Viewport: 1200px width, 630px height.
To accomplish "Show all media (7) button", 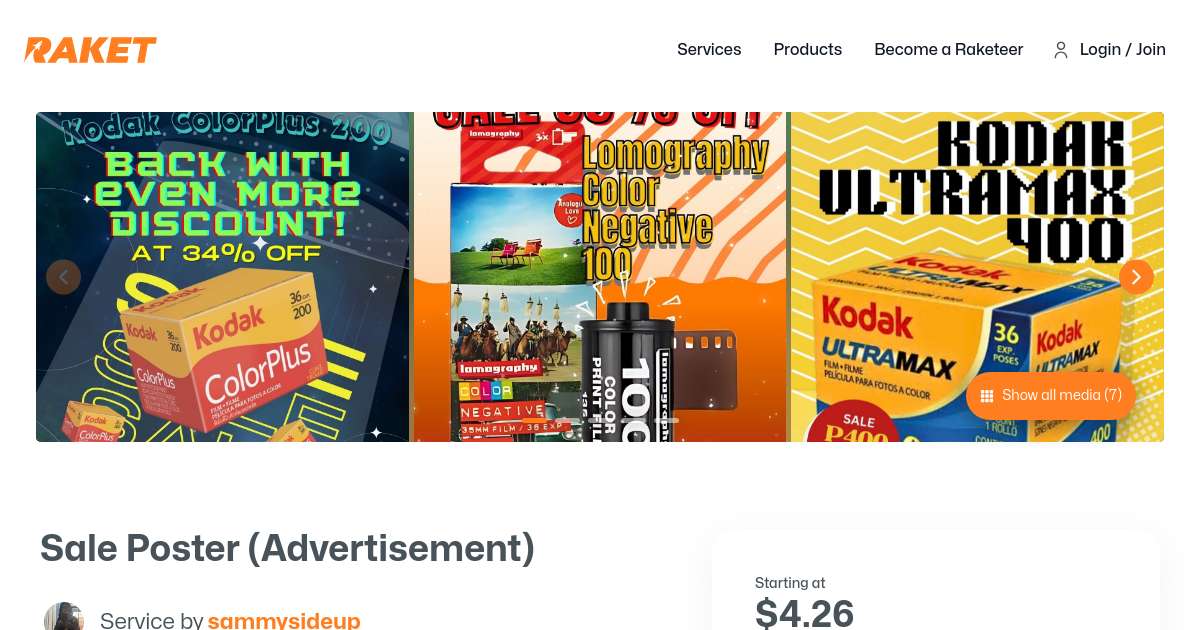I will tap(1051, 396).
